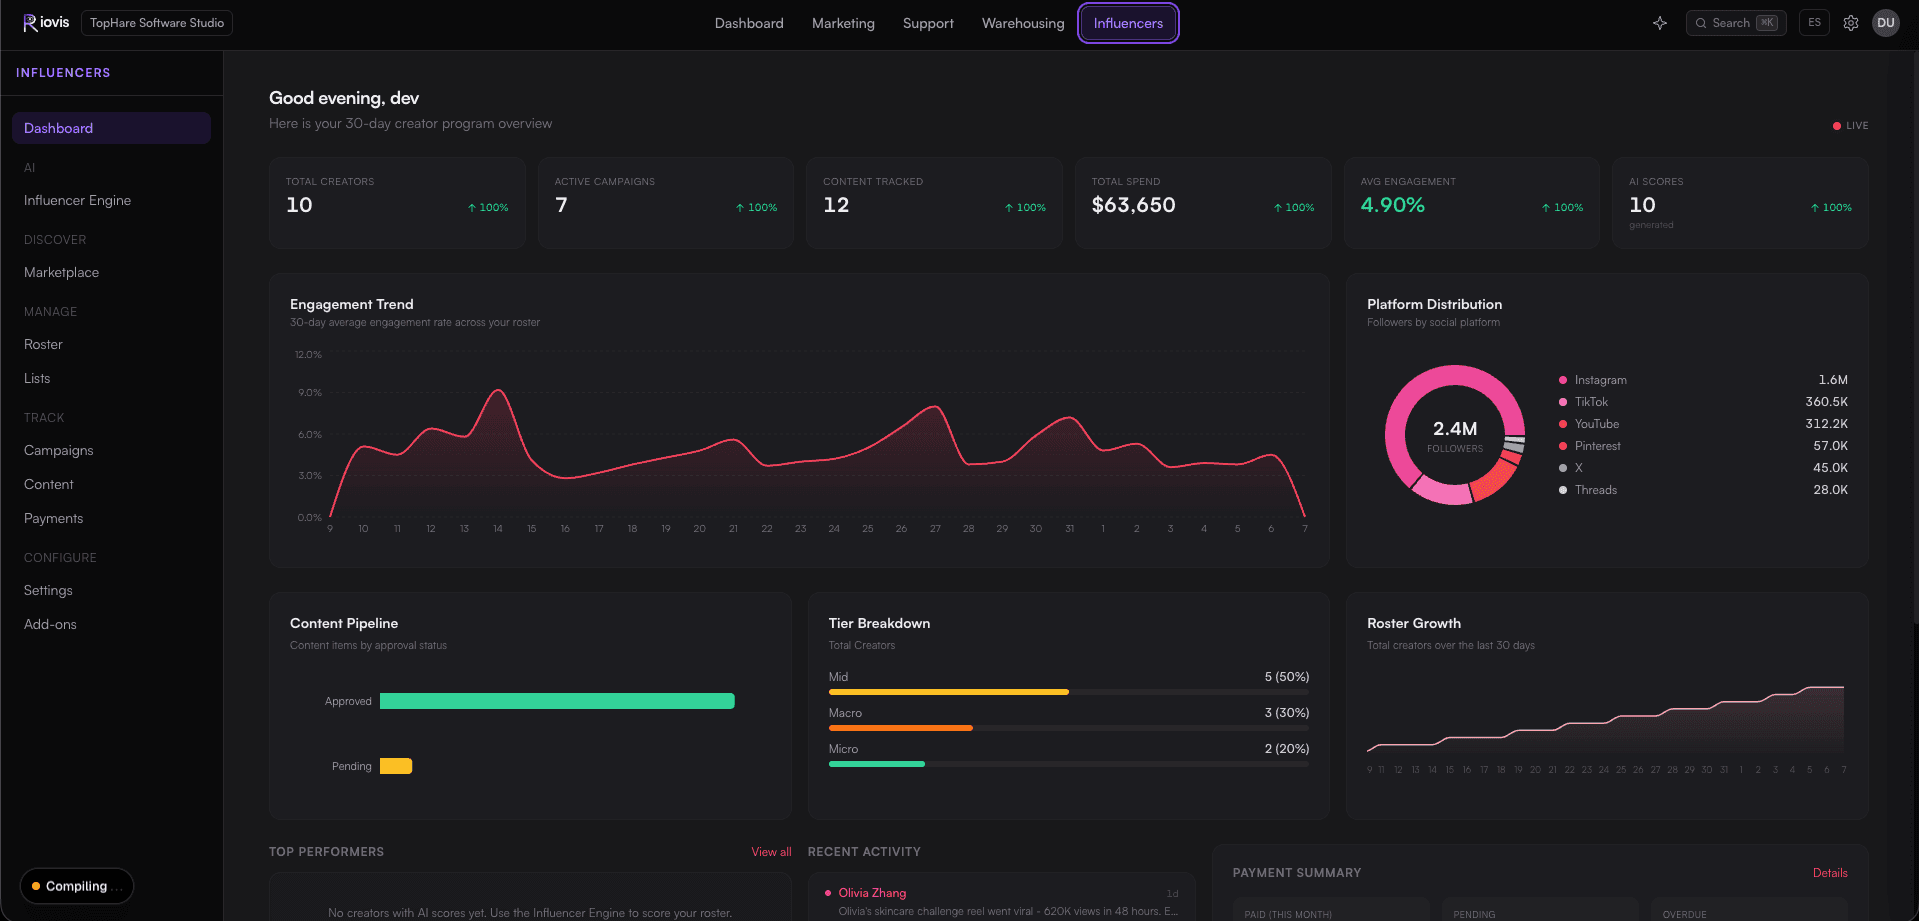Screen dimensions: 1919x921
Task: Switch language with the ES button
Action: tap(1815, 23)
